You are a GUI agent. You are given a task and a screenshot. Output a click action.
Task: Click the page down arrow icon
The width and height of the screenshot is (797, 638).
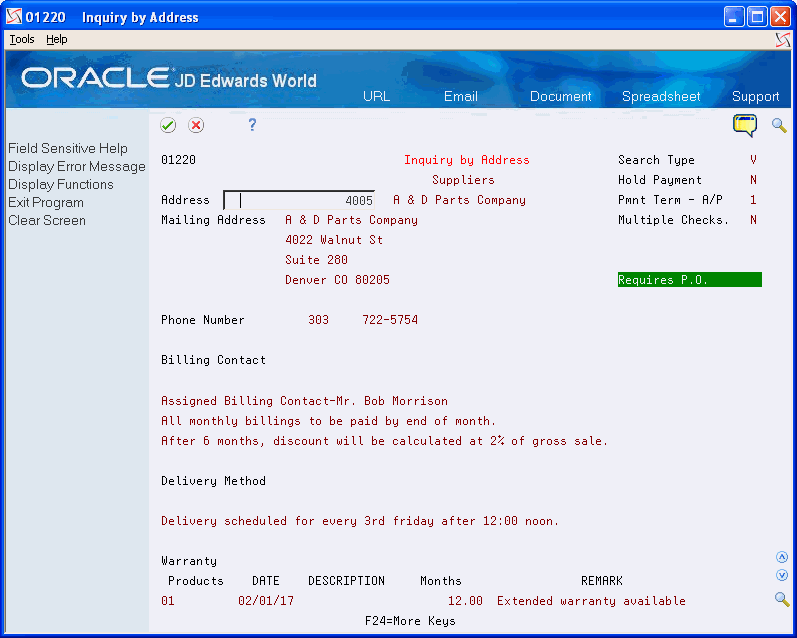[x=782, y=575]
